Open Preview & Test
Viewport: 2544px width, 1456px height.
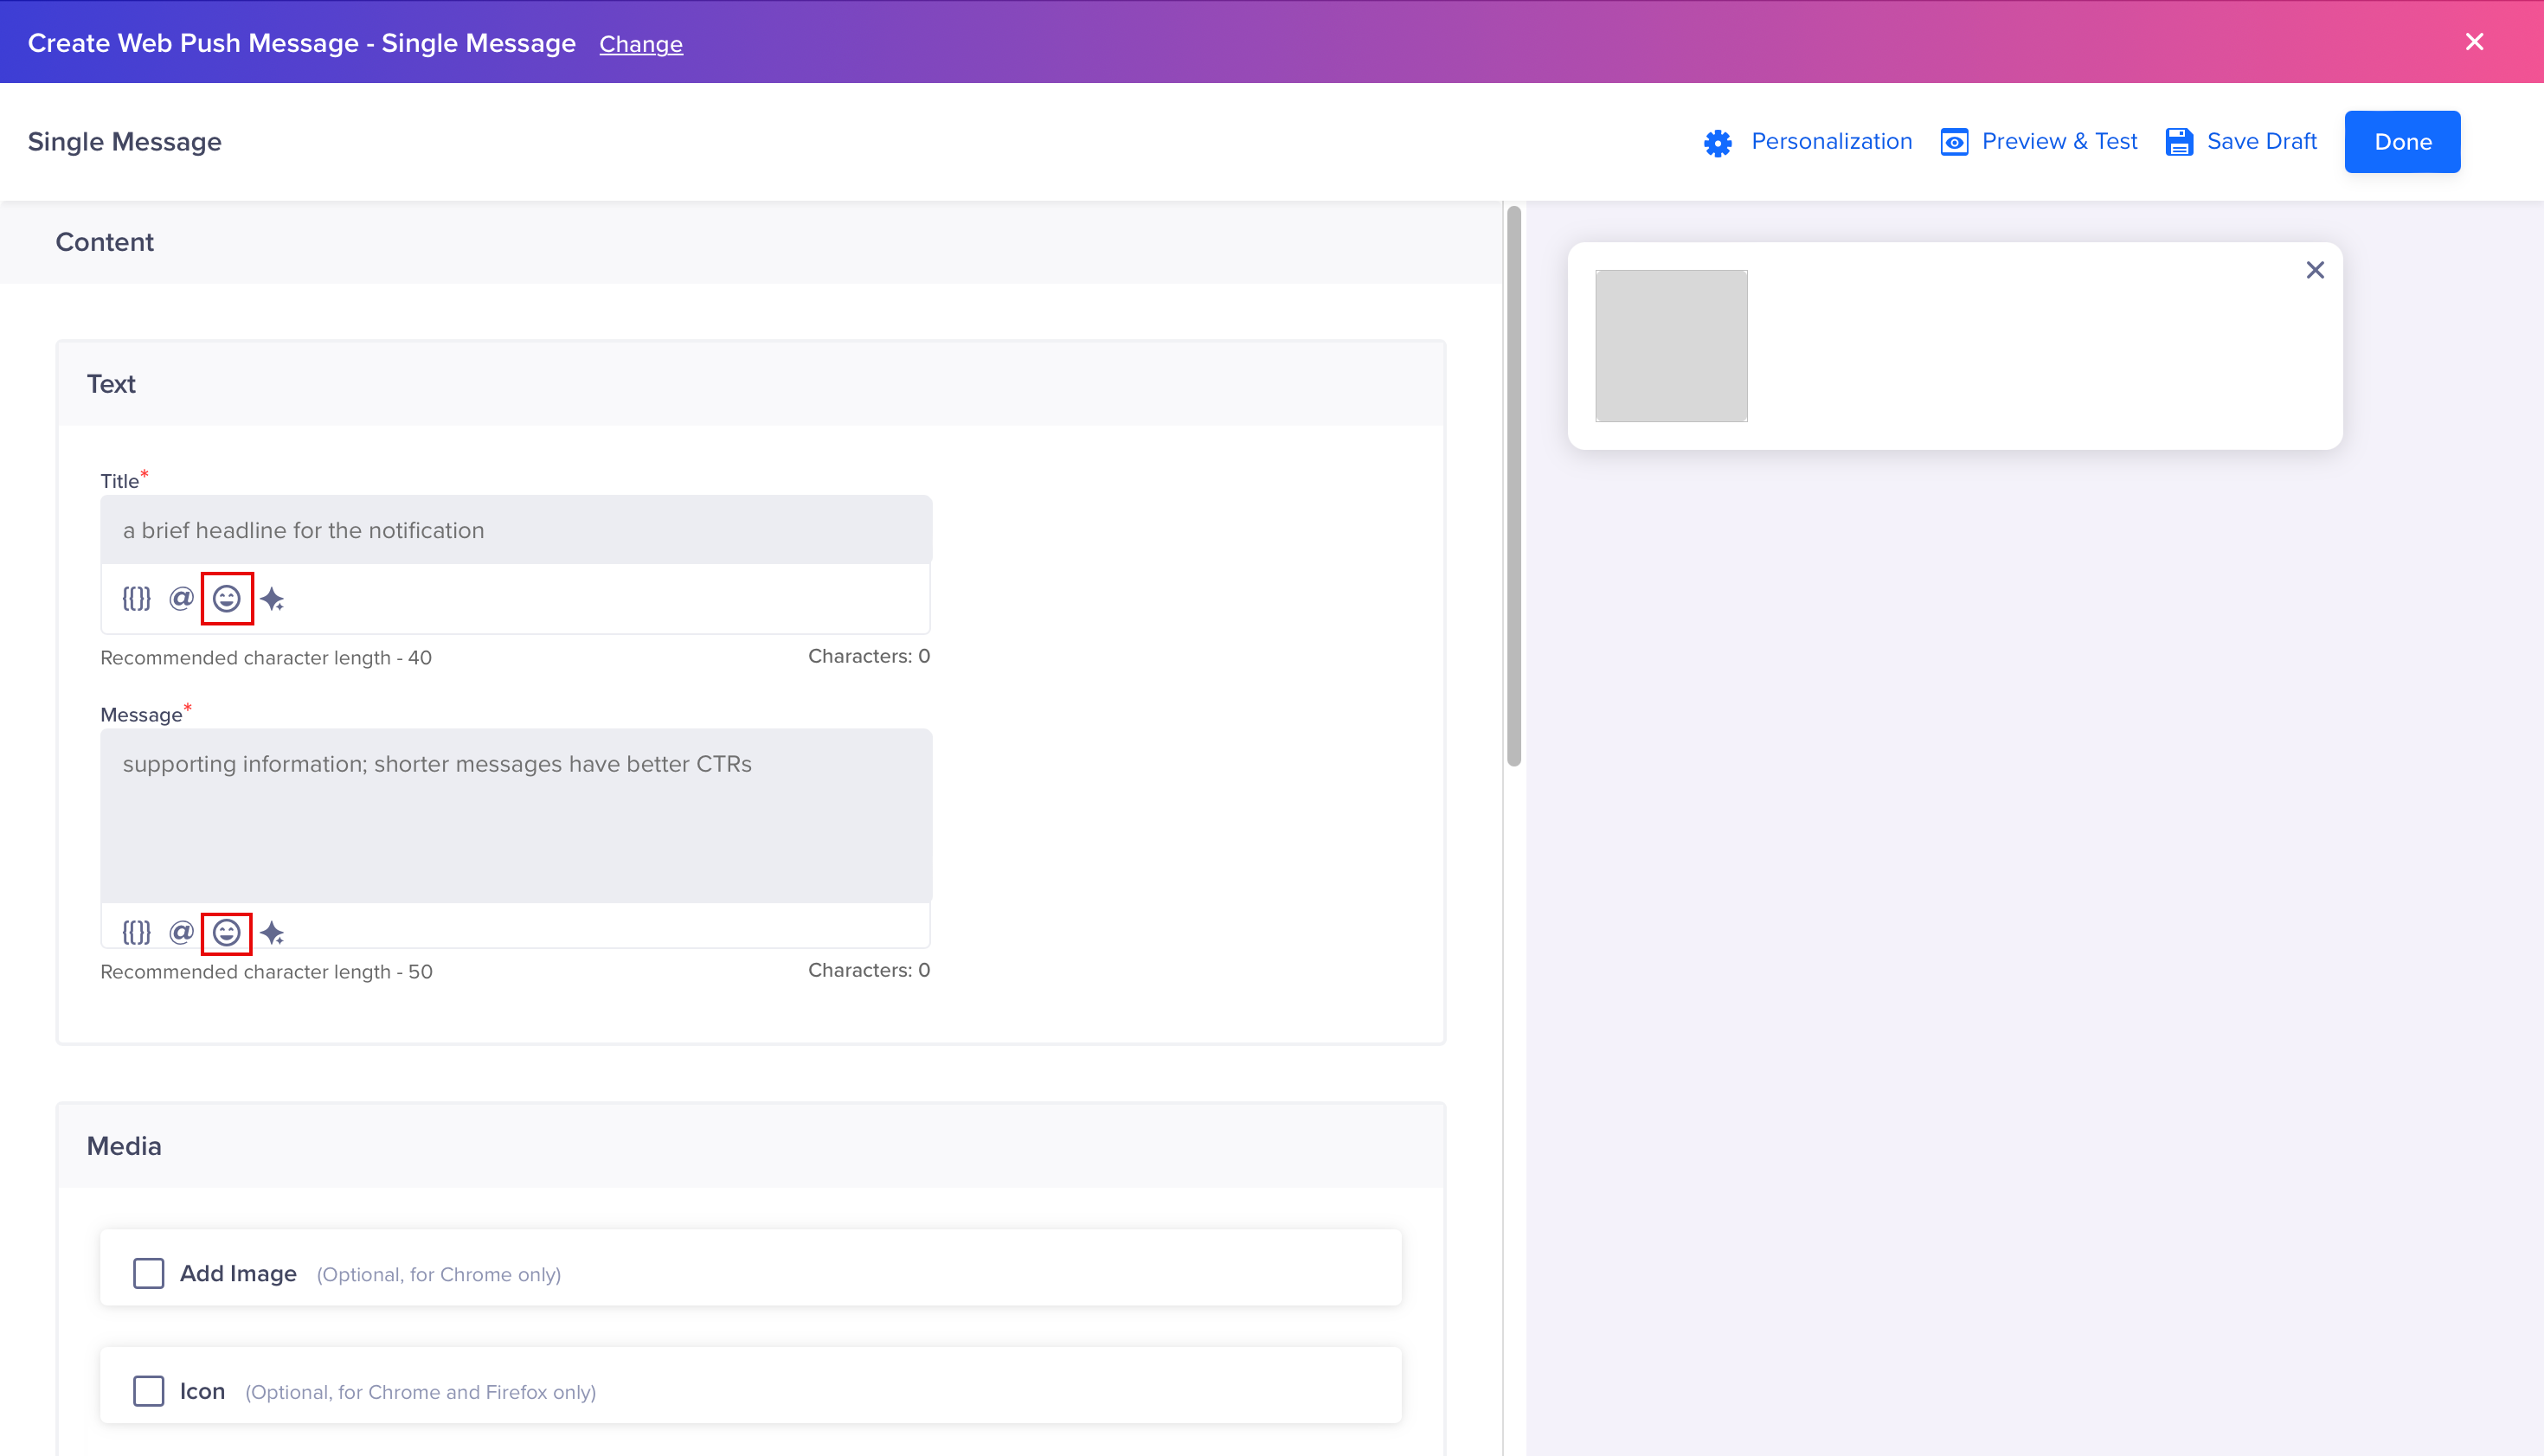(2059, 142)
